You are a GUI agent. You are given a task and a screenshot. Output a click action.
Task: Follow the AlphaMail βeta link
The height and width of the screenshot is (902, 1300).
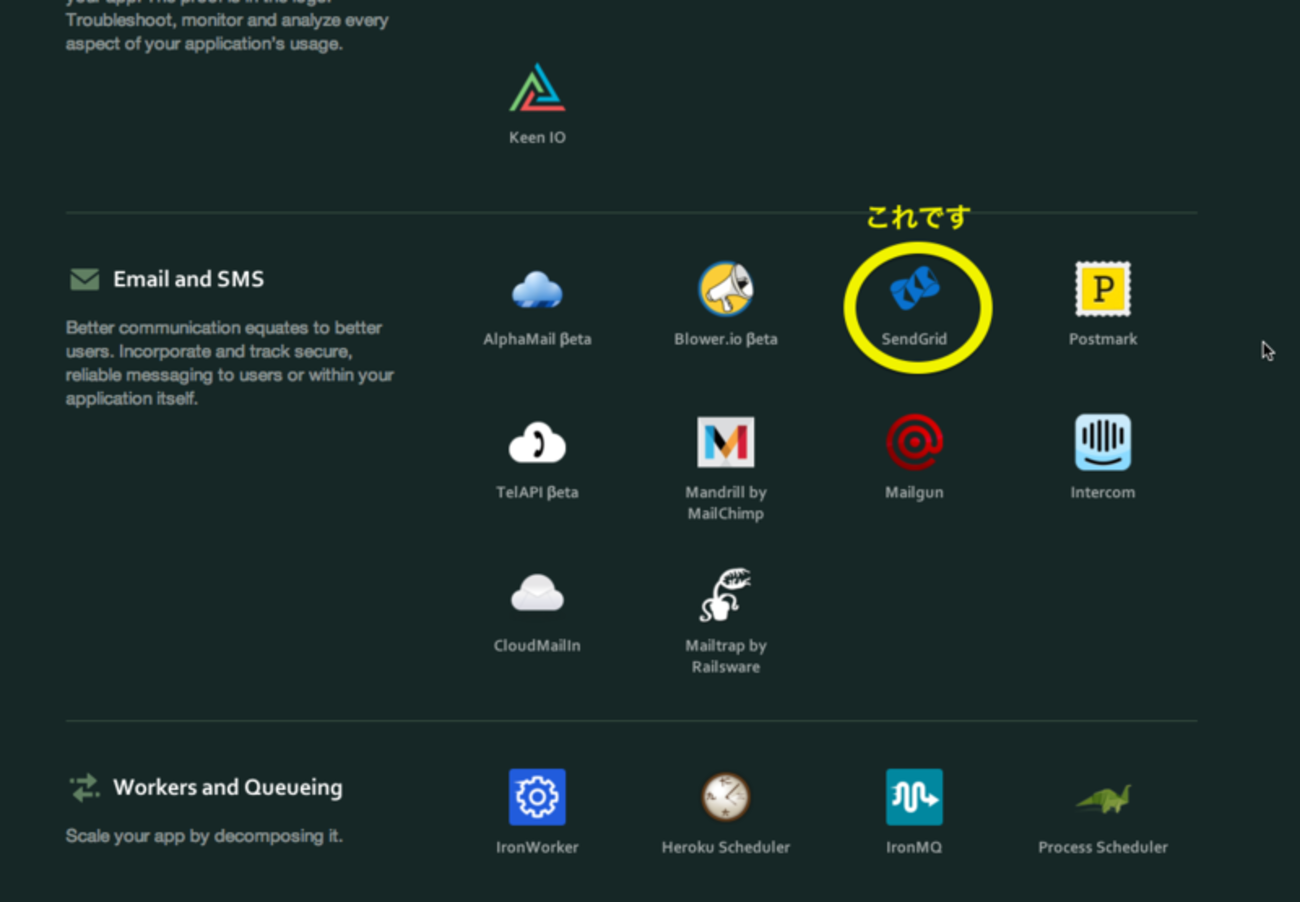point(537,339)
